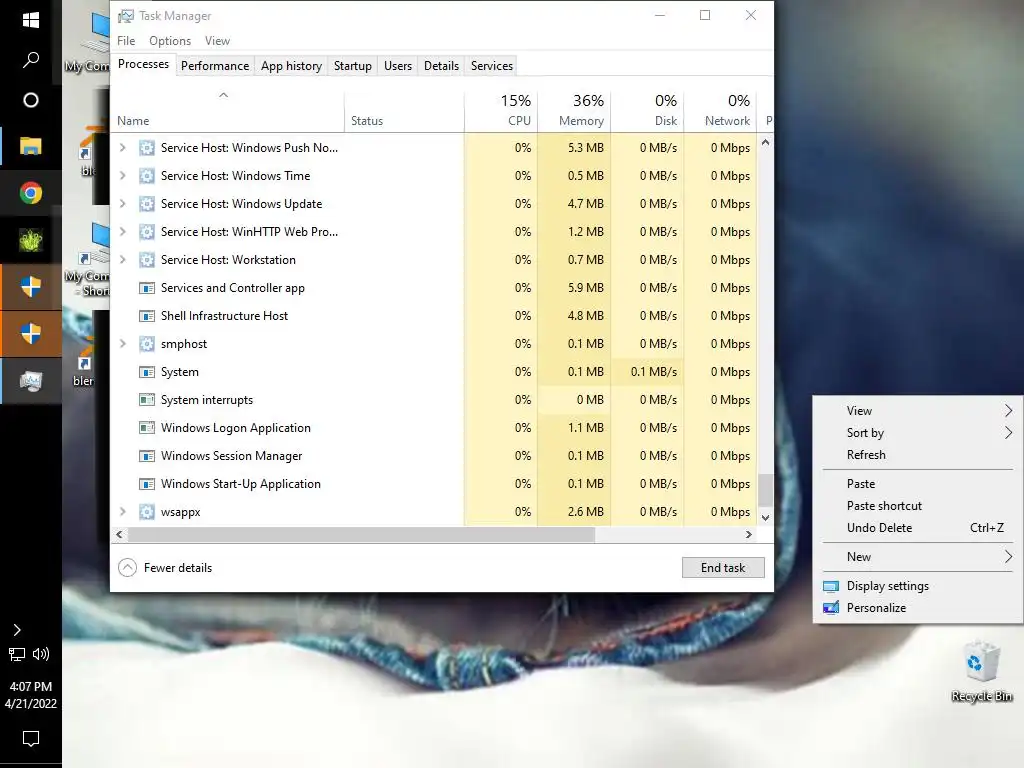Select the Windows Start-Up Application row text

(x=240, y=484)
